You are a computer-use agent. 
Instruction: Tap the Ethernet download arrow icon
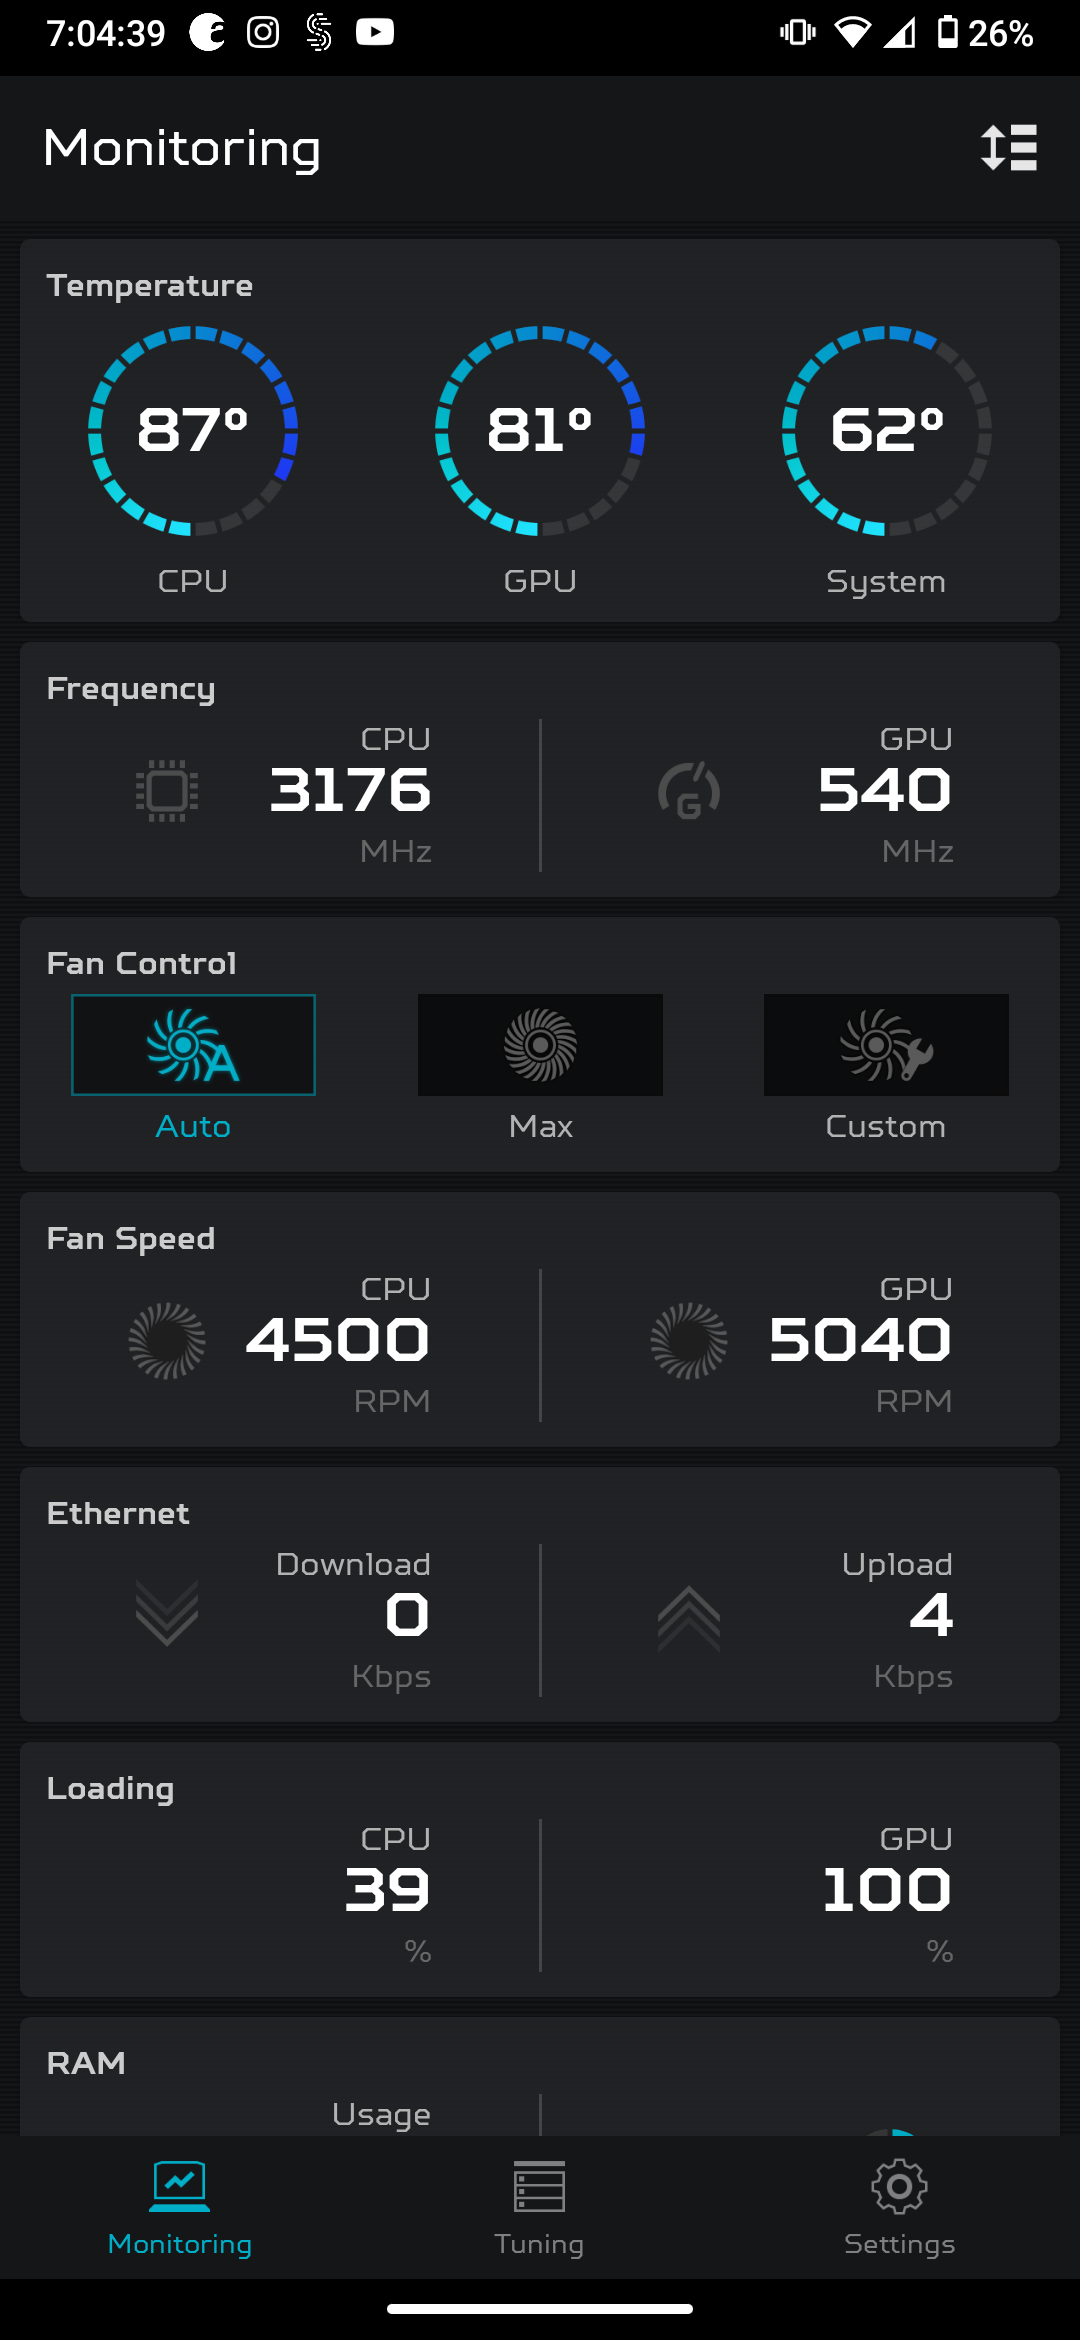167,1614
